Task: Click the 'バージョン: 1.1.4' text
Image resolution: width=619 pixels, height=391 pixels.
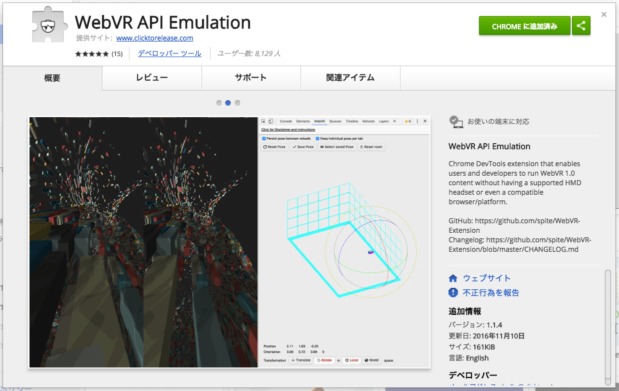Action: coord(475,325)
